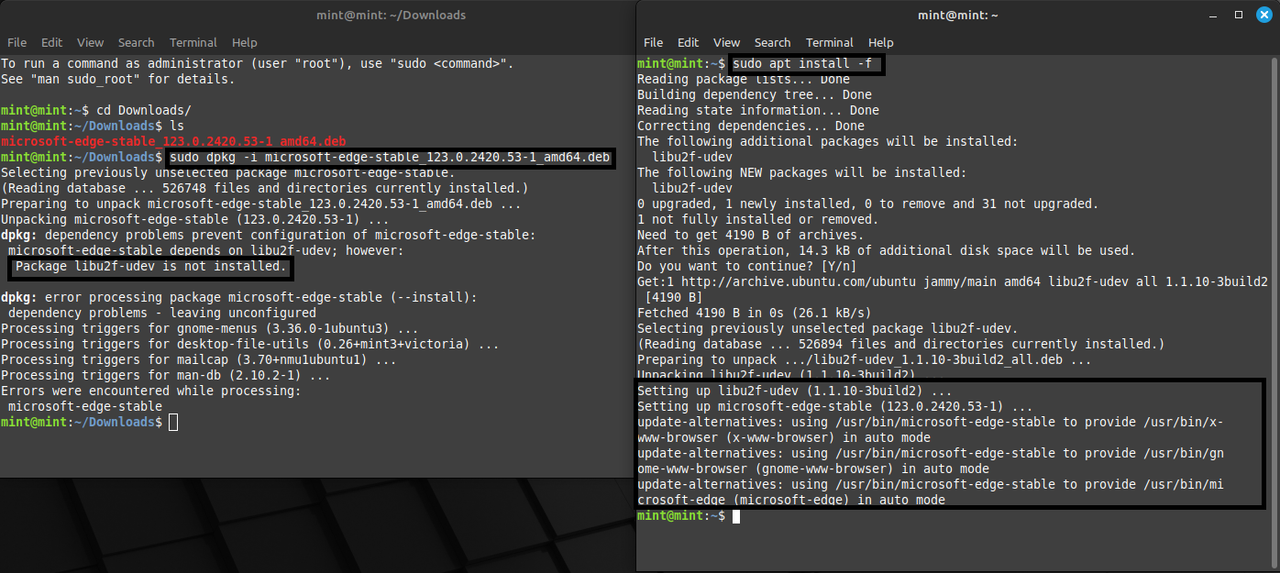The image size is (1280, 573).
Task: Open View menu in the mint@mint: ~ terminal
Action: pyautogui.click(x=727, y=43)
